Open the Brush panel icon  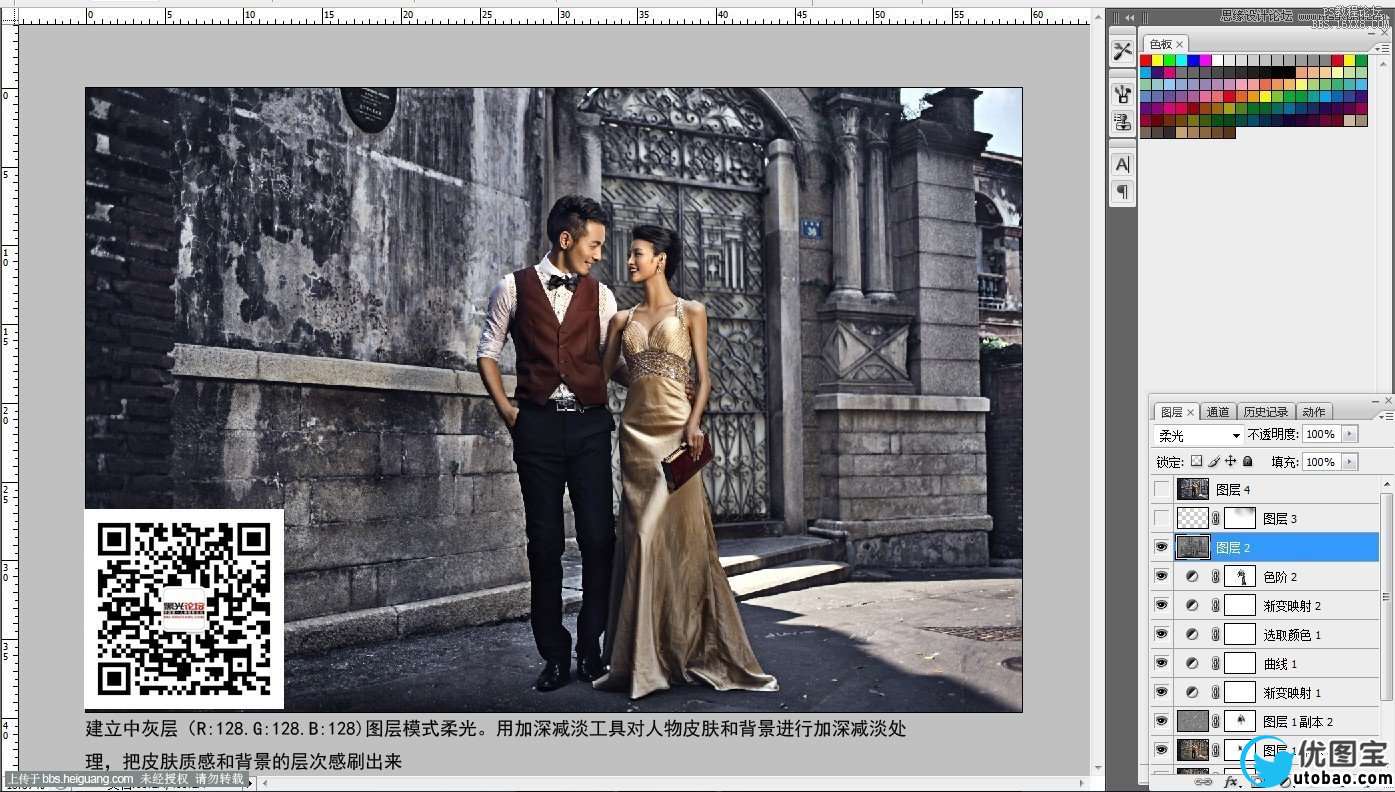(1123, 94)
